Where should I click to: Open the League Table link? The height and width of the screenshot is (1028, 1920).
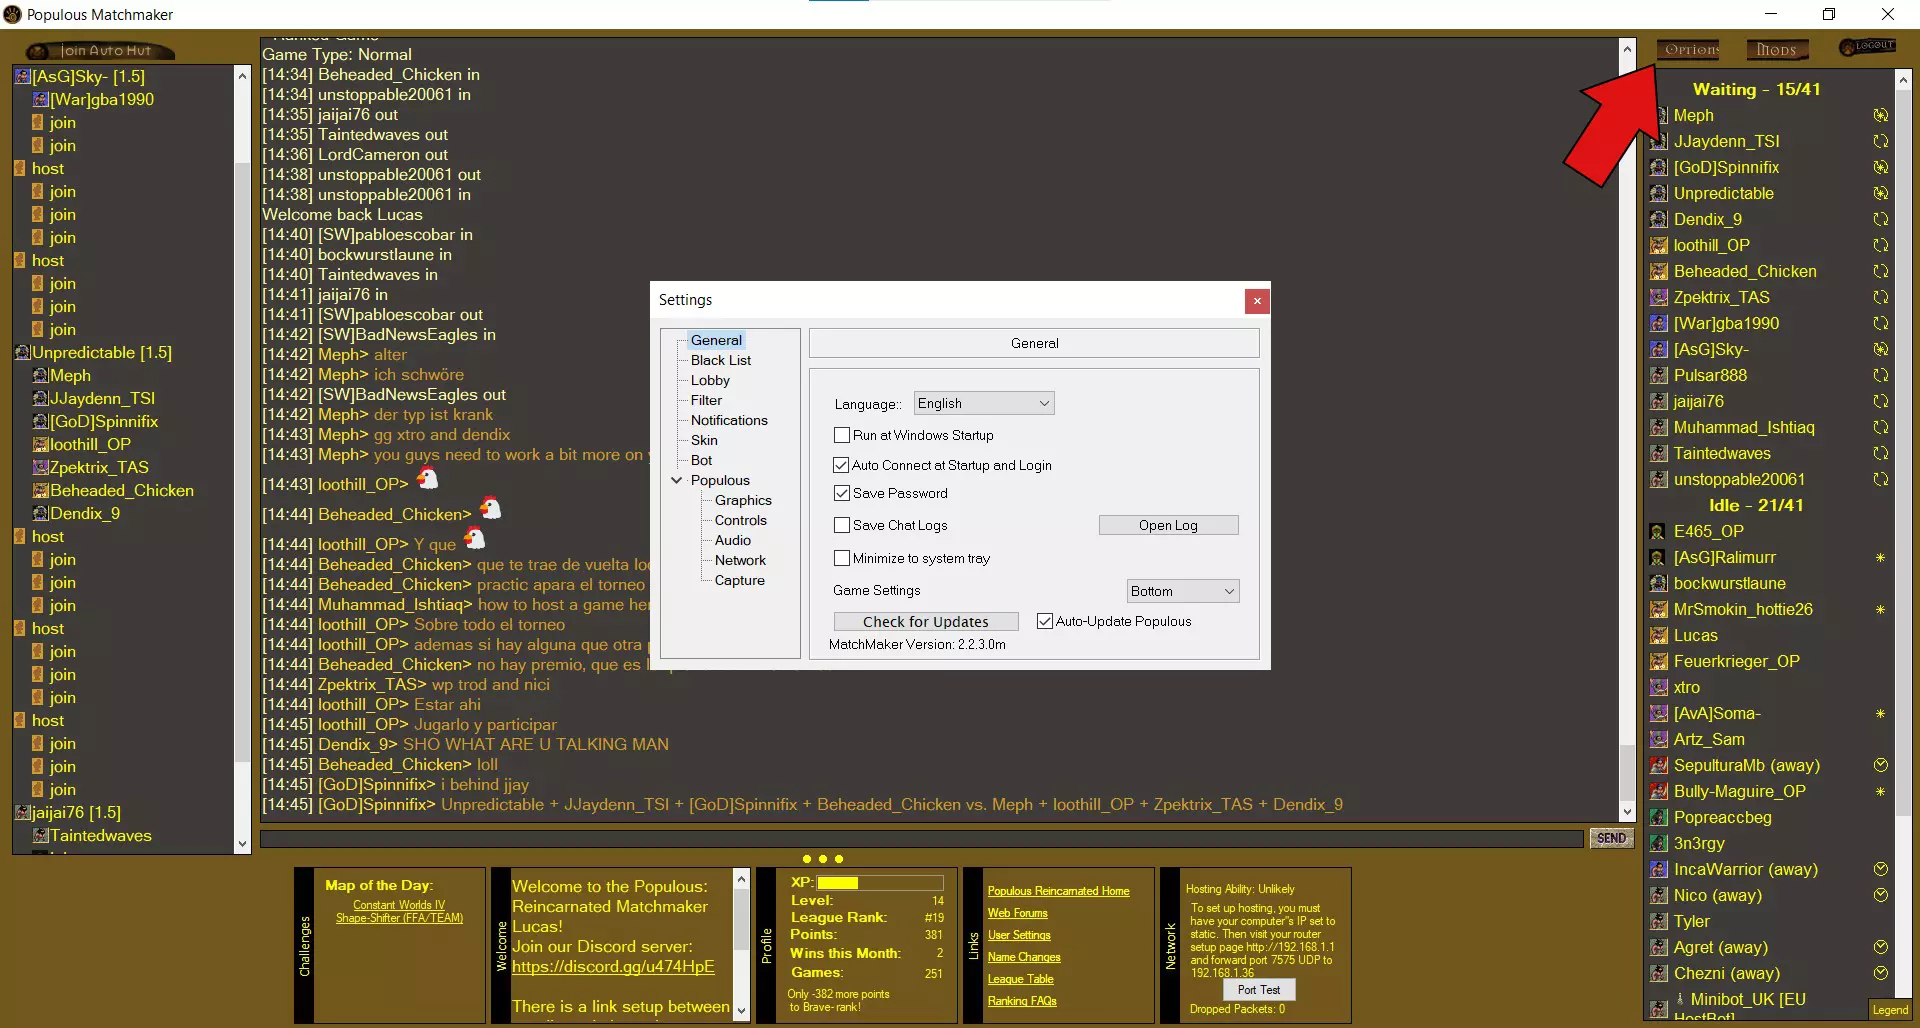coord(1021,979)
